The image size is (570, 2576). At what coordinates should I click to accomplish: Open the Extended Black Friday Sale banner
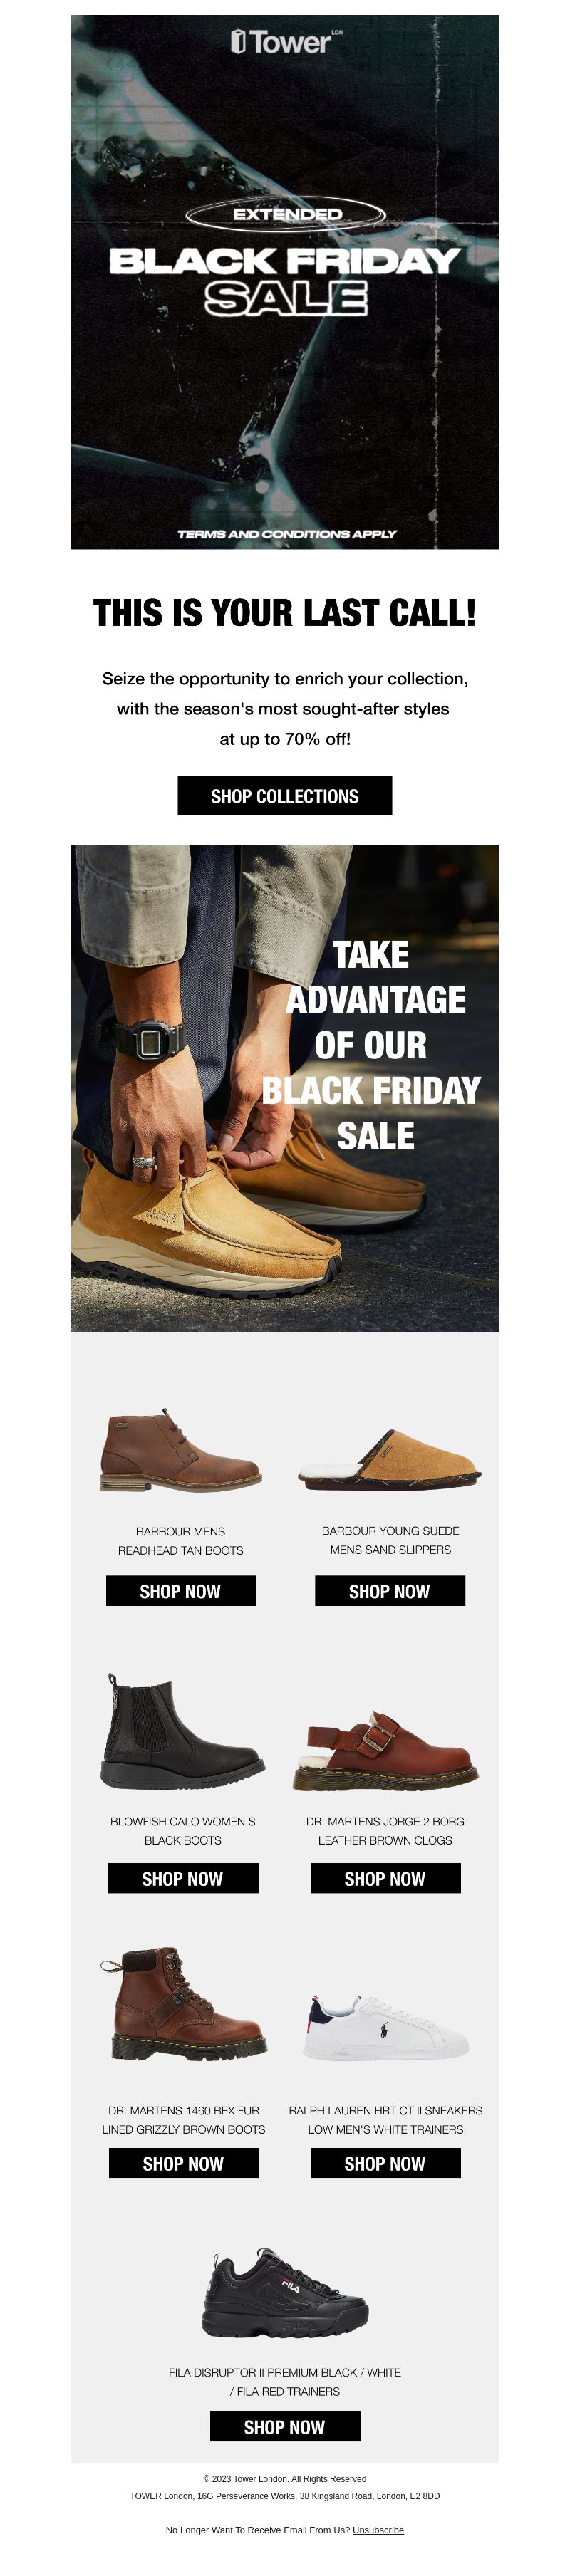285,282
